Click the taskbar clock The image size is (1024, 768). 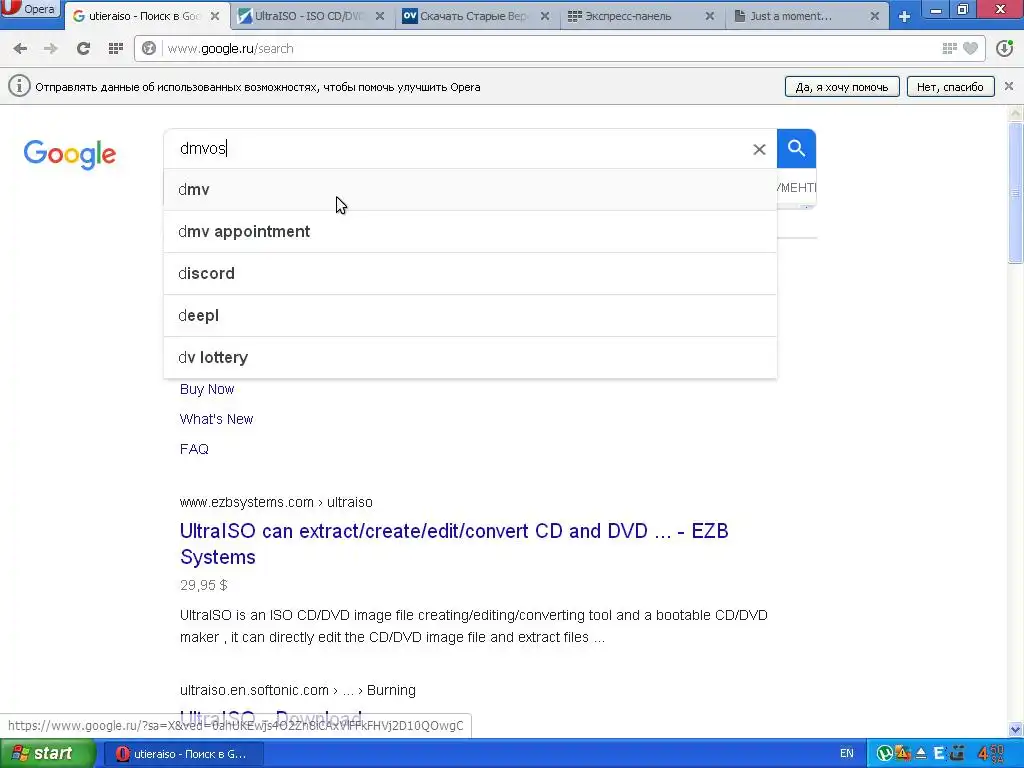tap(991, 754)
